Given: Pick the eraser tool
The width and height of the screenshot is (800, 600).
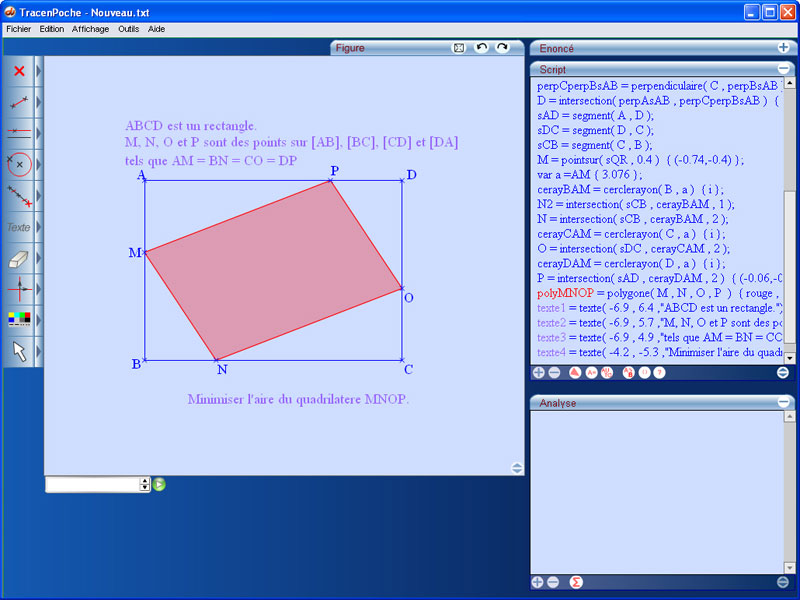Looking at the screenshot, I should coord(17,259).
